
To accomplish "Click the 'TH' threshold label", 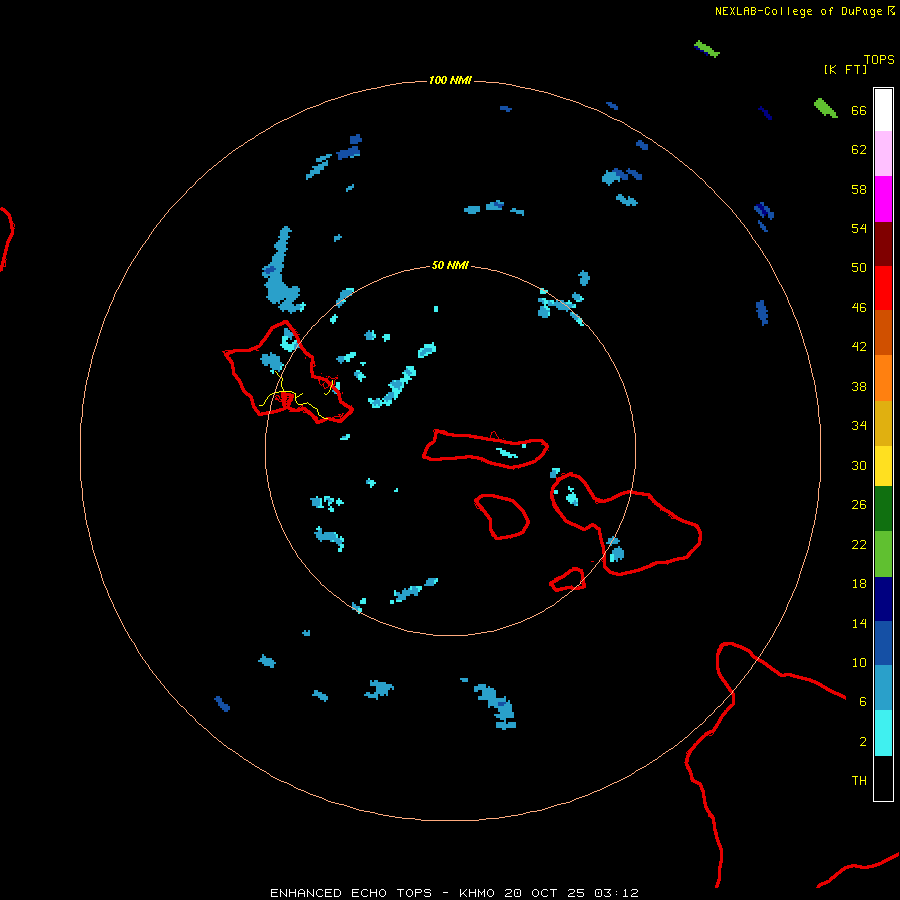I will (x=859, y=781).
